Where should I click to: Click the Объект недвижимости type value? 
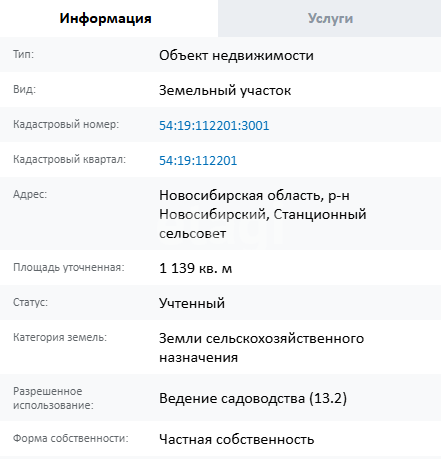pos(236,55)
